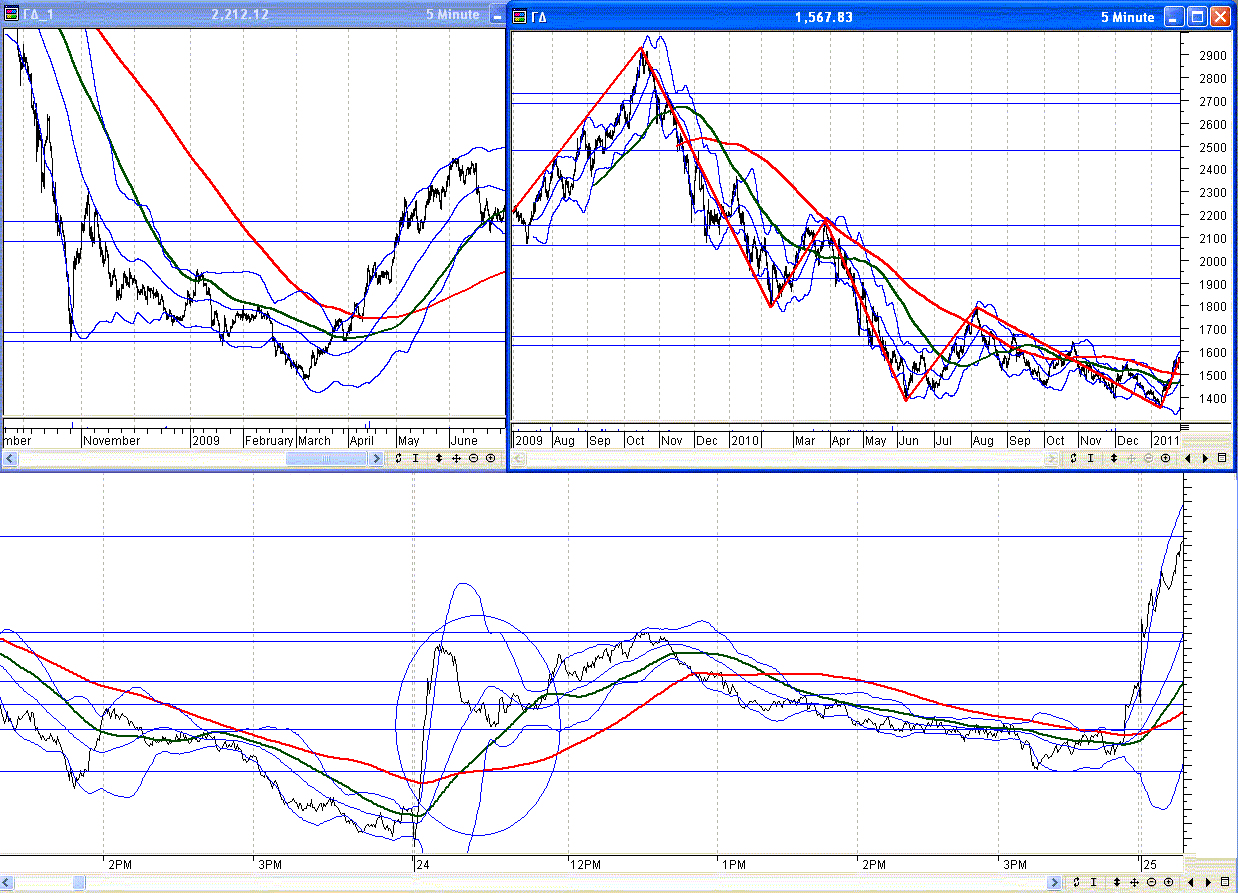Click the refresh cycle icon on bottom intraday chart
Viewport: 1238px width, 893px height.
(x=1077, y=882)
